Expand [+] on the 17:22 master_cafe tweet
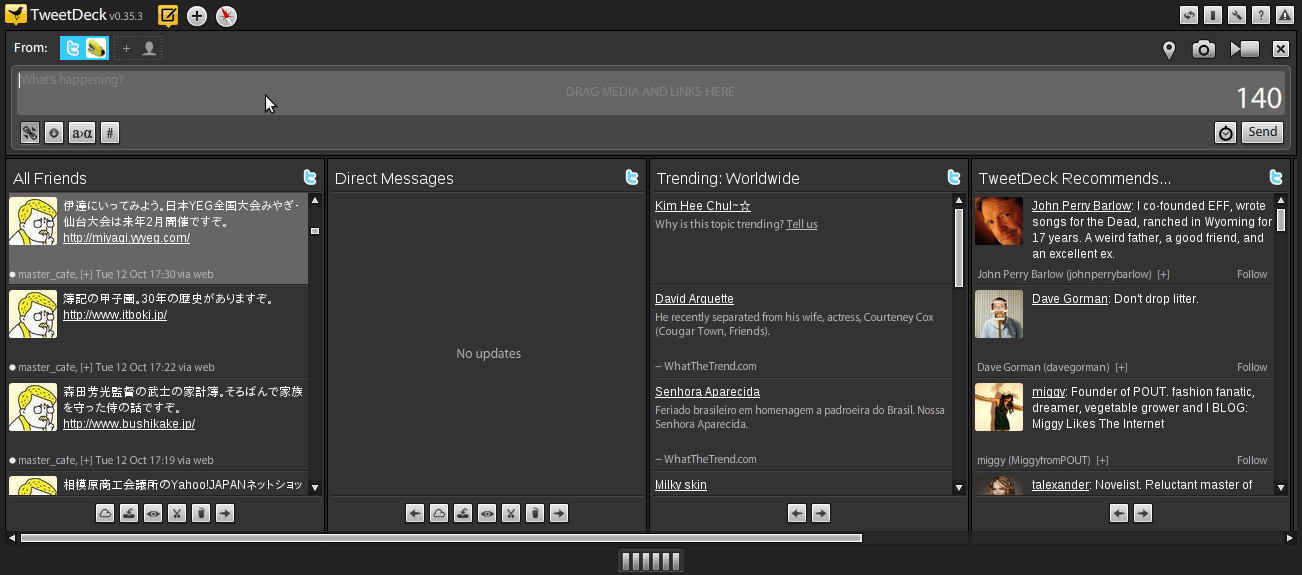 coord(87,367)
